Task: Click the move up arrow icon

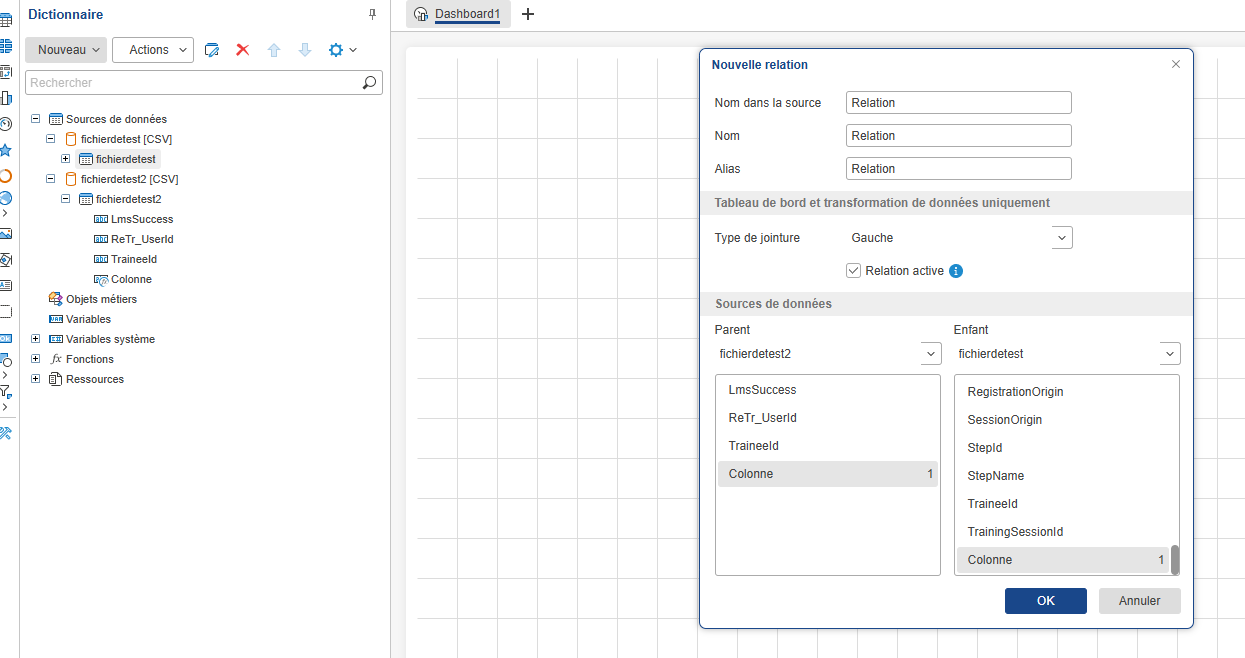Action: (x=274, y=50)
